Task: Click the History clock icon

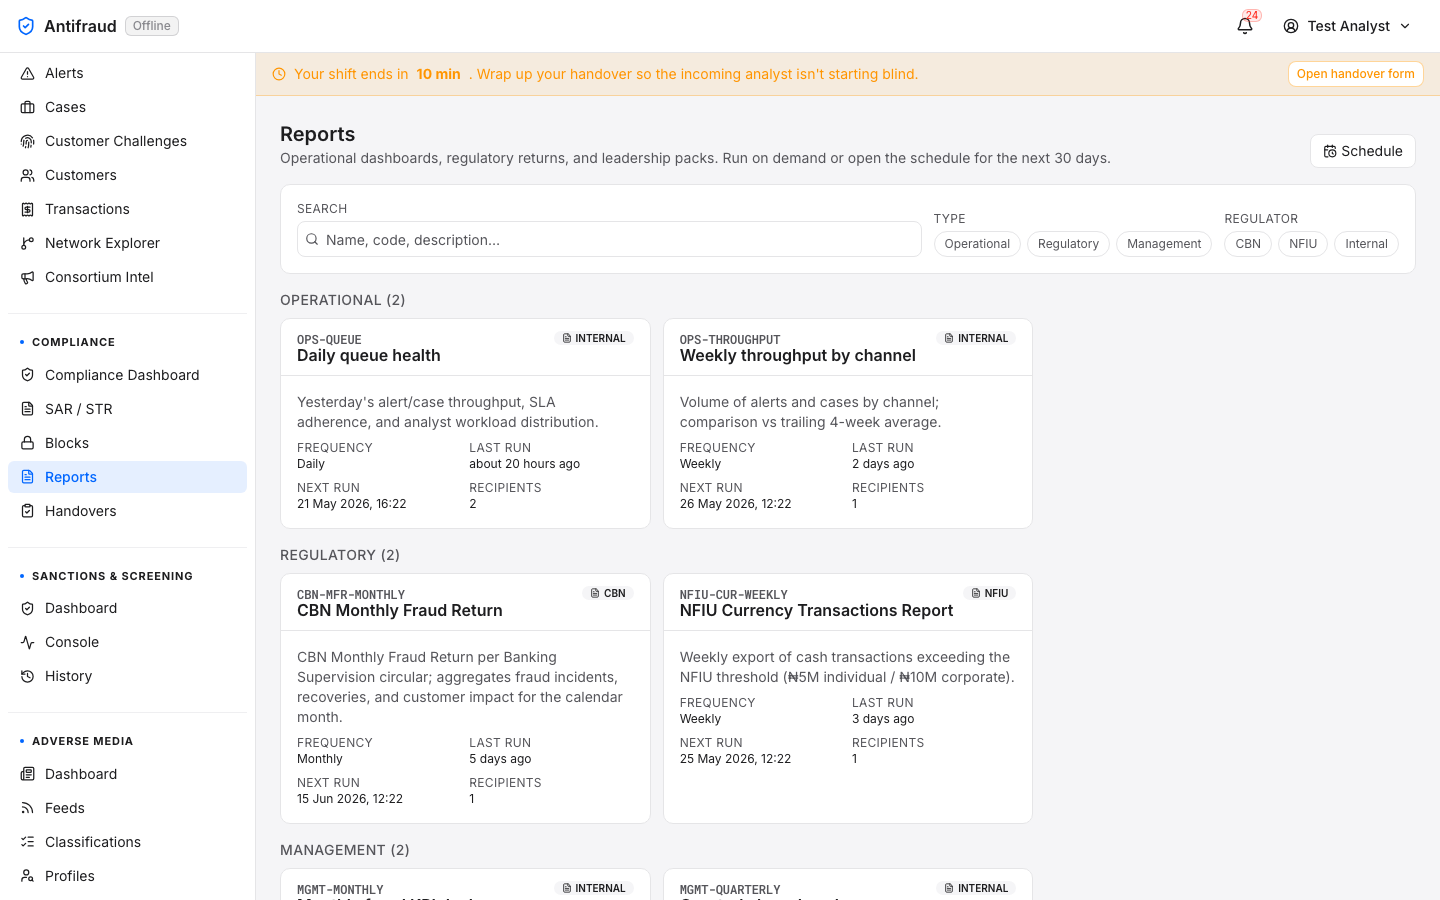Action: [x=28, y=676]
